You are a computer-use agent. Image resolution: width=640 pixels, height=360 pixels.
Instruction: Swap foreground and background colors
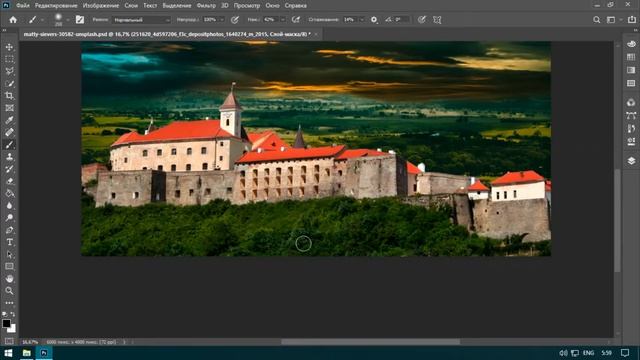13,314
